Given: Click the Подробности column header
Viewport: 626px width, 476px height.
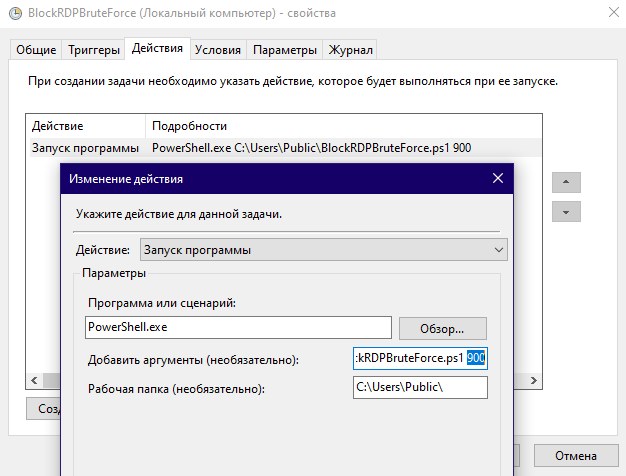Looking at the screenshot, I should pos(343,126).
